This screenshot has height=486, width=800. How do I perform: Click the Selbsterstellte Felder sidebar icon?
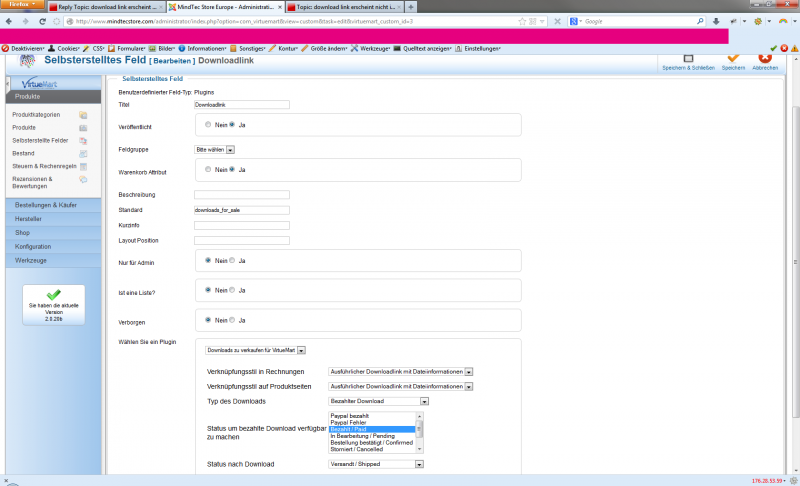point(83,141)
